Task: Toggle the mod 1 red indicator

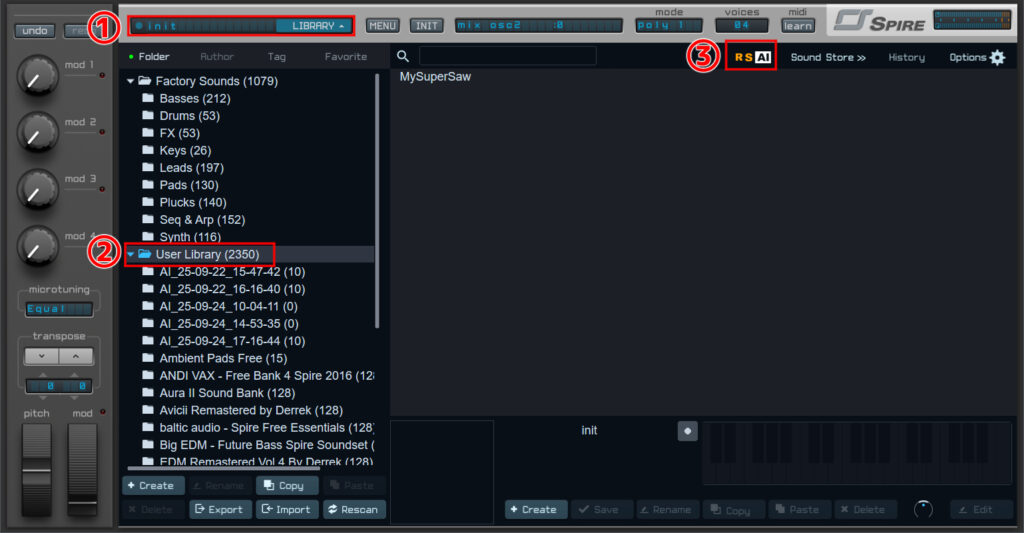Action: 103,75
